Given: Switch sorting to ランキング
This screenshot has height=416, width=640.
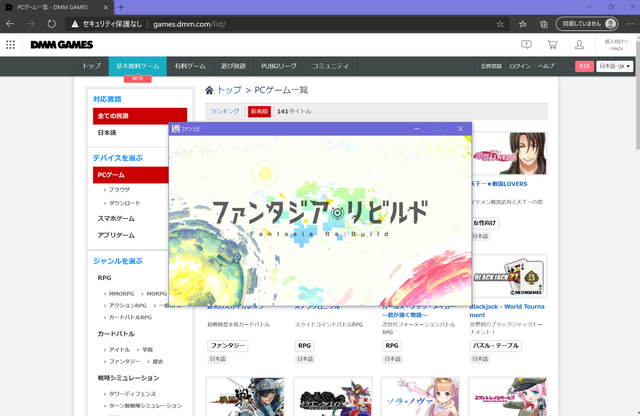Looking at the screenshot, I should [225, 111].
